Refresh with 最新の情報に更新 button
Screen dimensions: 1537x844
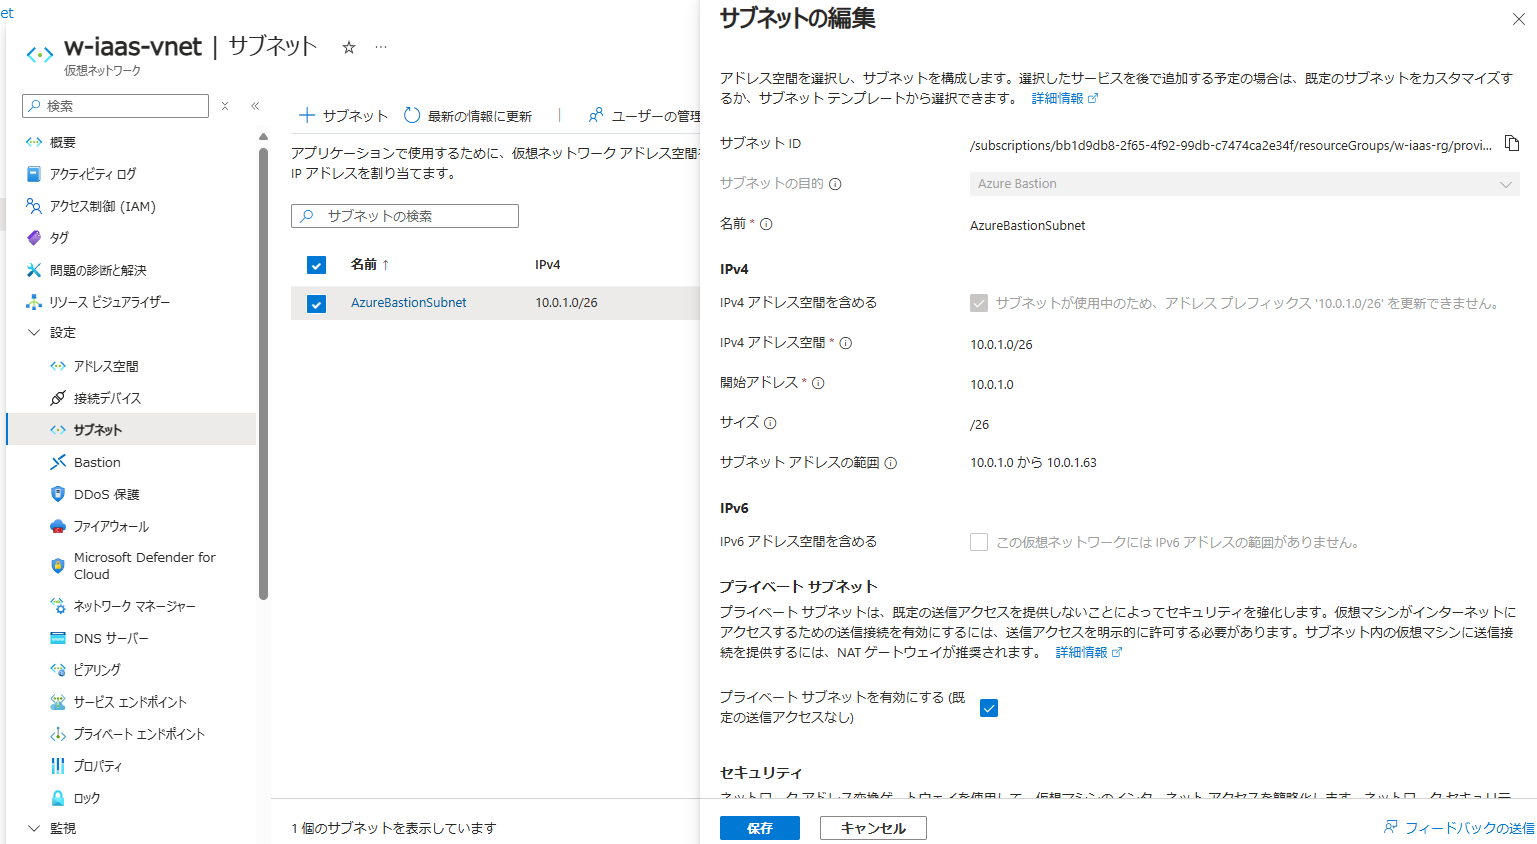point(467,116)
